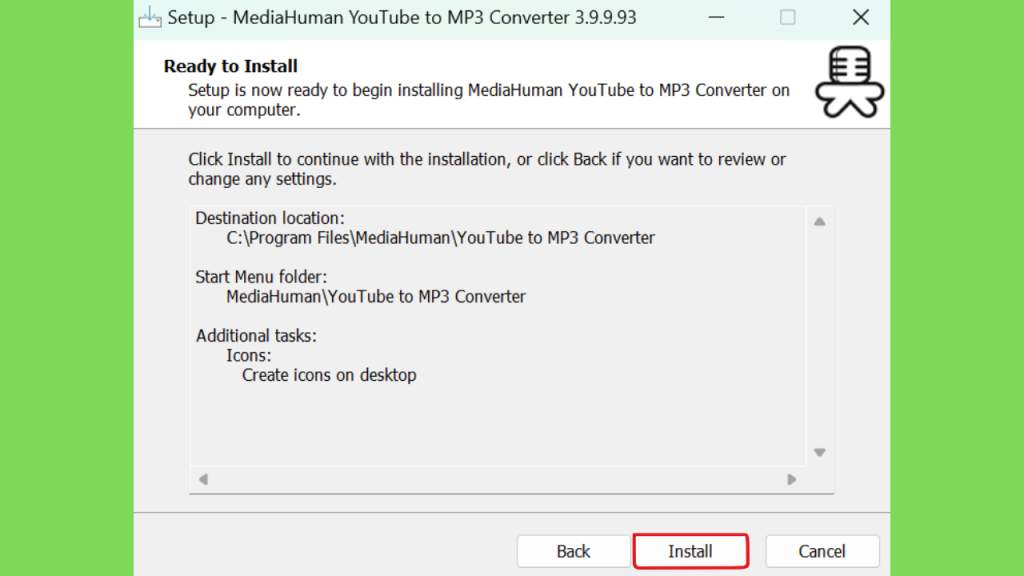Minimize the Setup window

coord(716,18)
